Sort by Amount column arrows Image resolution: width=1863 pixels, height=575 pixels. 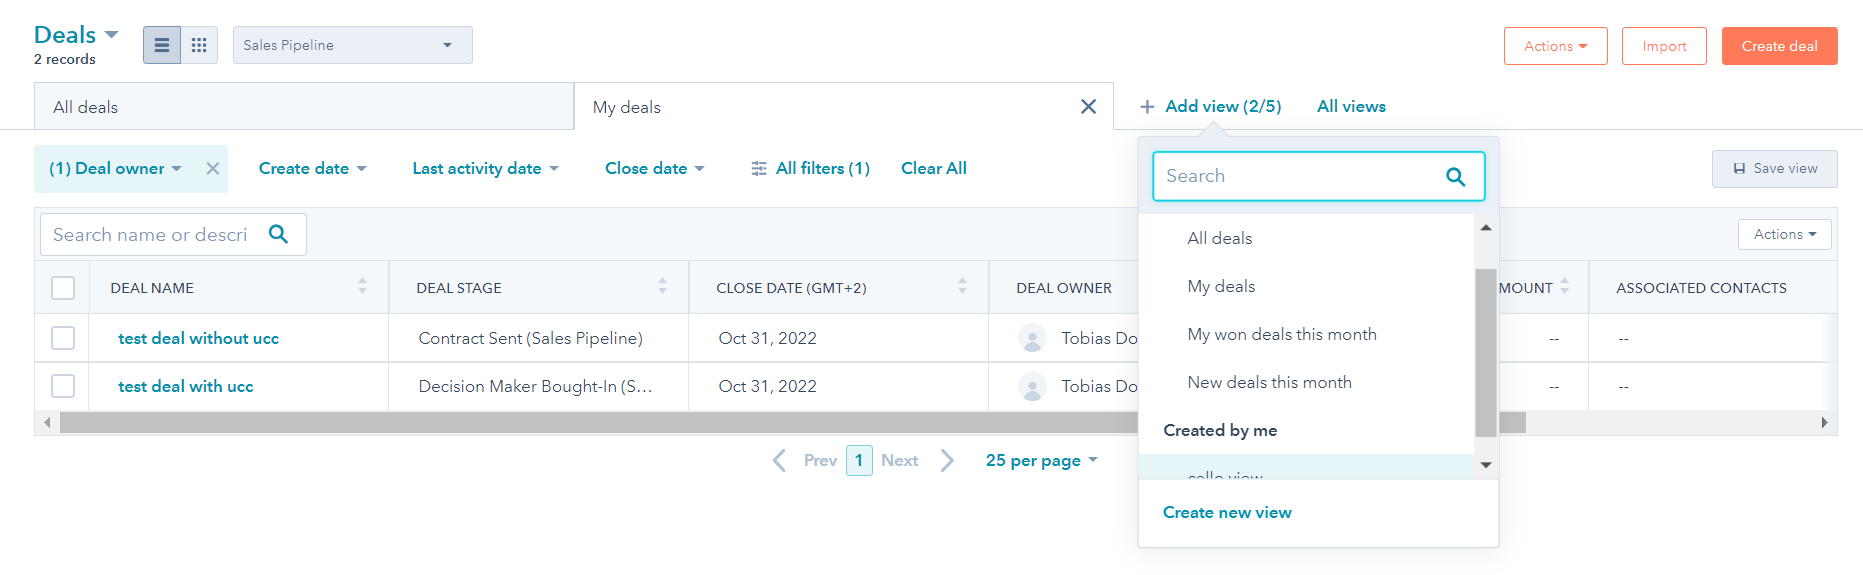pos(1564,286)
